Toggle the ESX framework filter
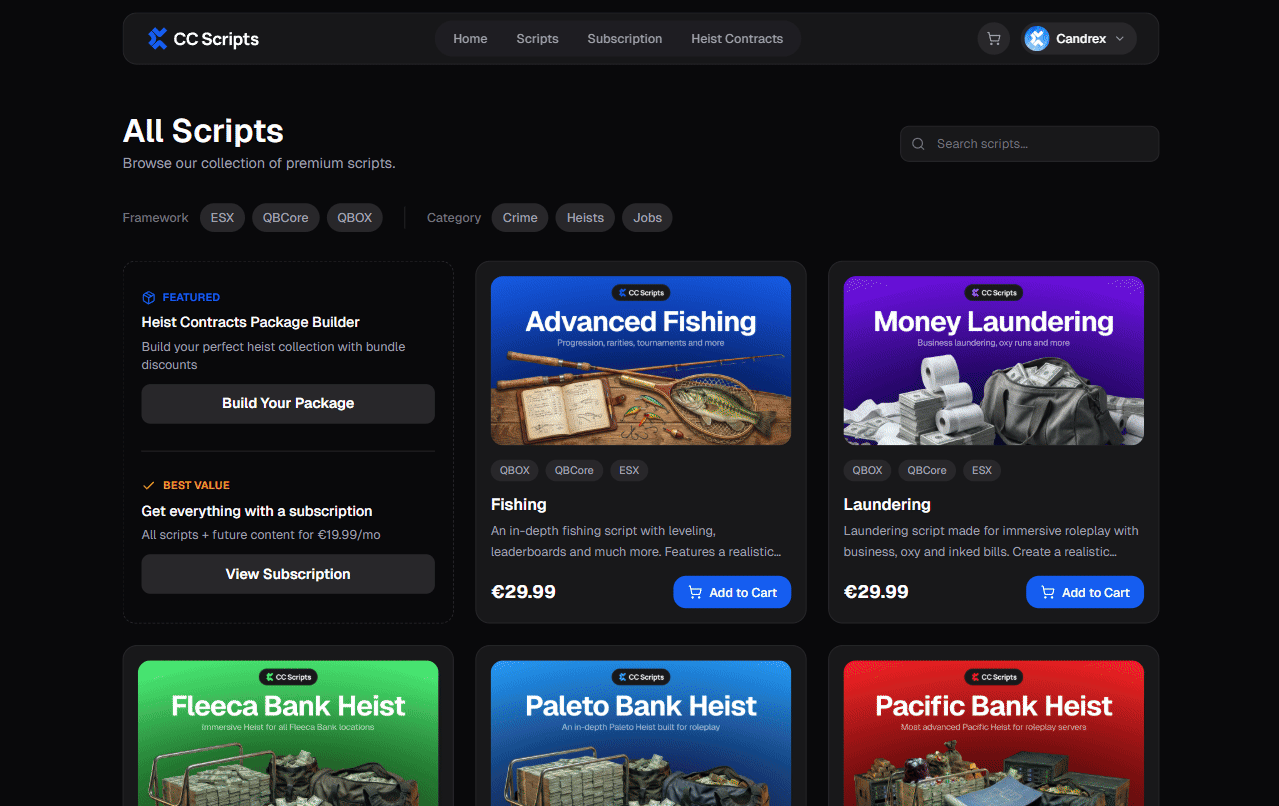This screenshot has width=1279, height=806. coord(222,218)
